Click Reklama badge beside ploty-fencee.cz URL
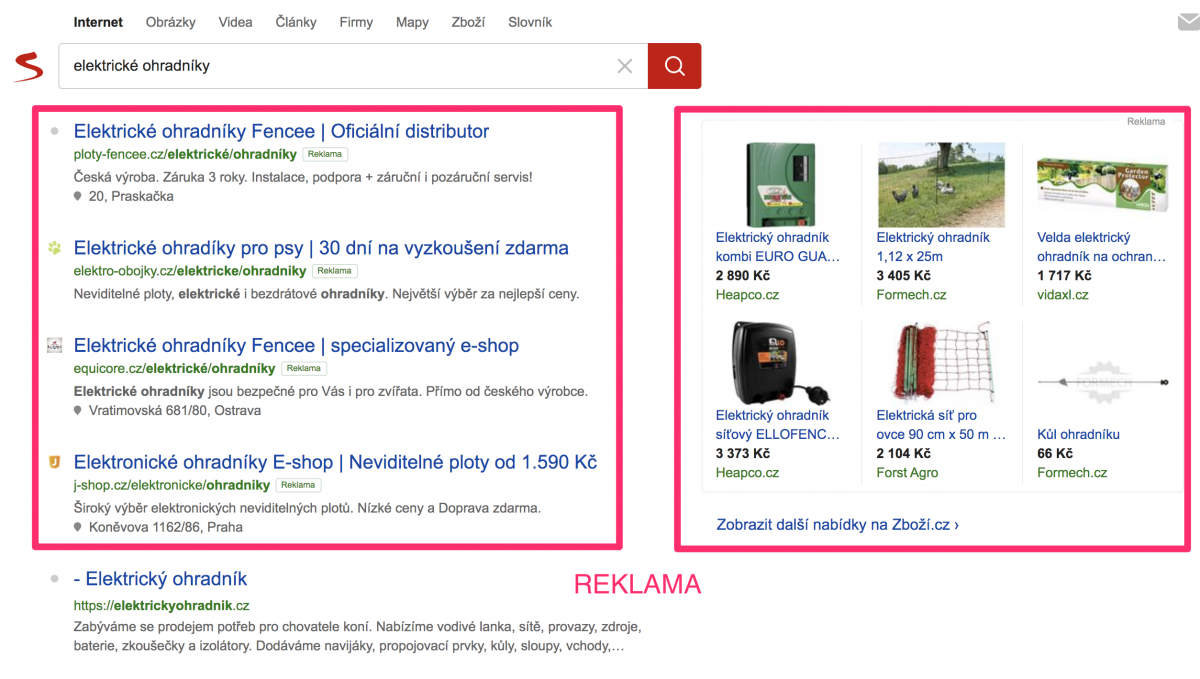The image size is (1200, 679). (x=325, y=154)
